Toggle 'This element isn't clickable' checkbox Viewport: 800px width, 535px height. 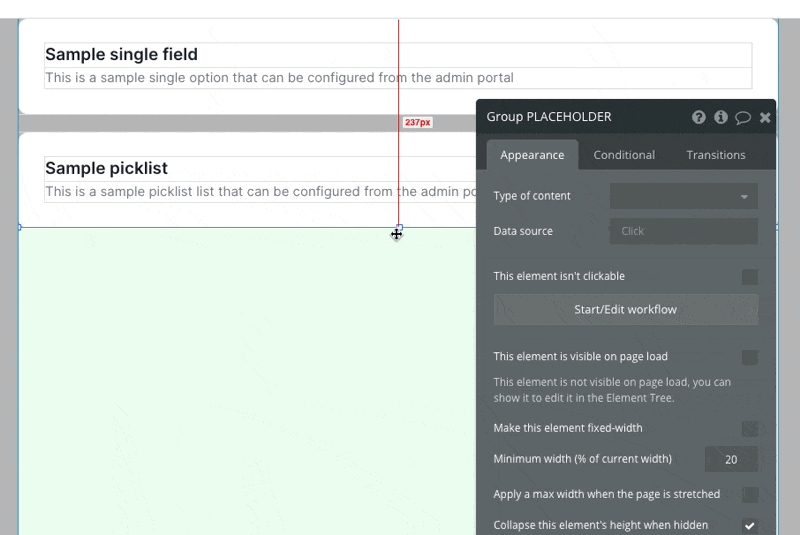(x=749, y=277)
